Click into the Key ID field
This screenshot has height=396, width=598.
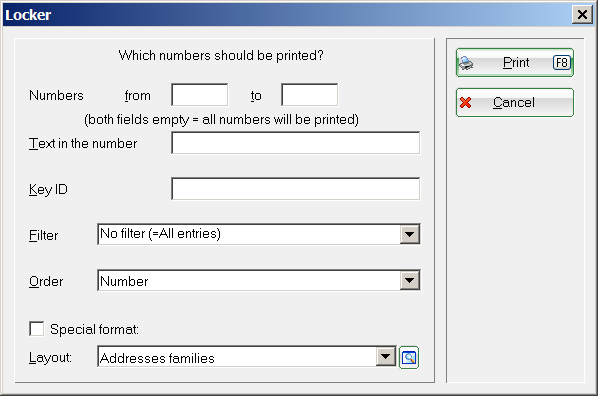click(296, 189)
